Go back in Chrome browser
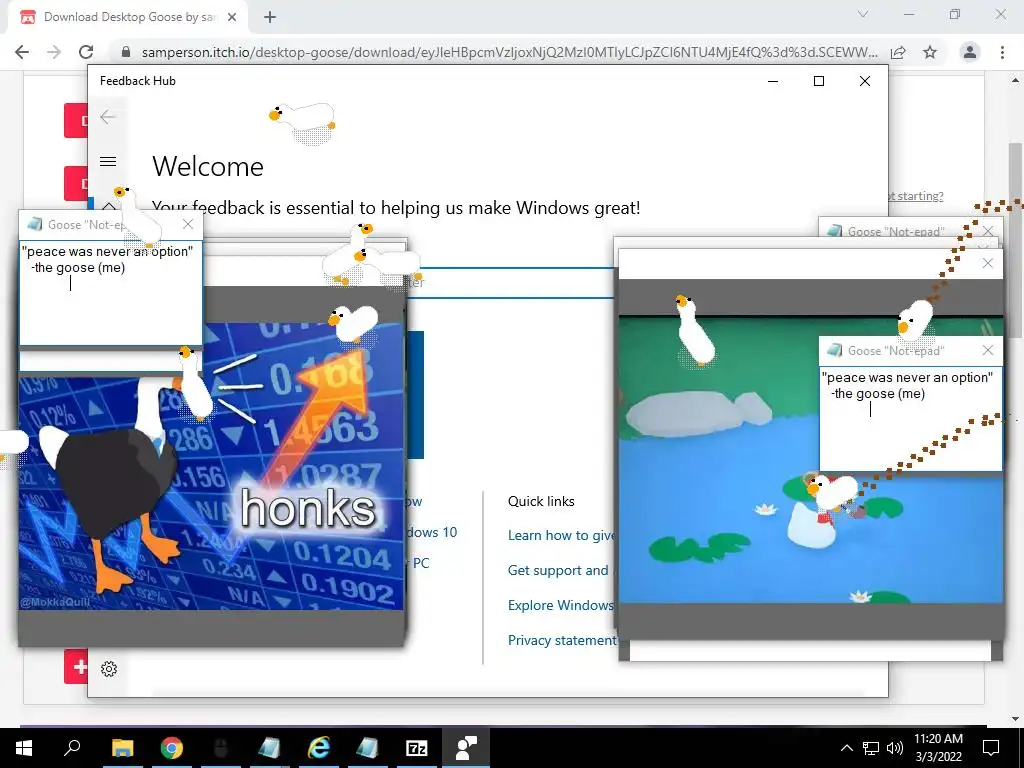Screen dimensions: 1024x768 22,52
